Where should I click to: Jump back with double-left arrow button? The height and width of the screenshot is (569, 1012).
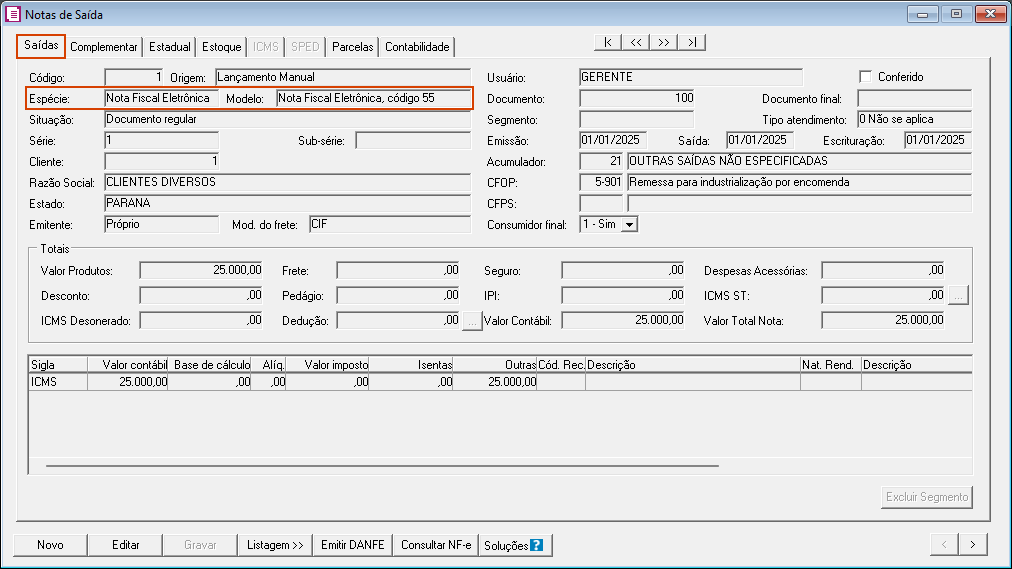636,42
